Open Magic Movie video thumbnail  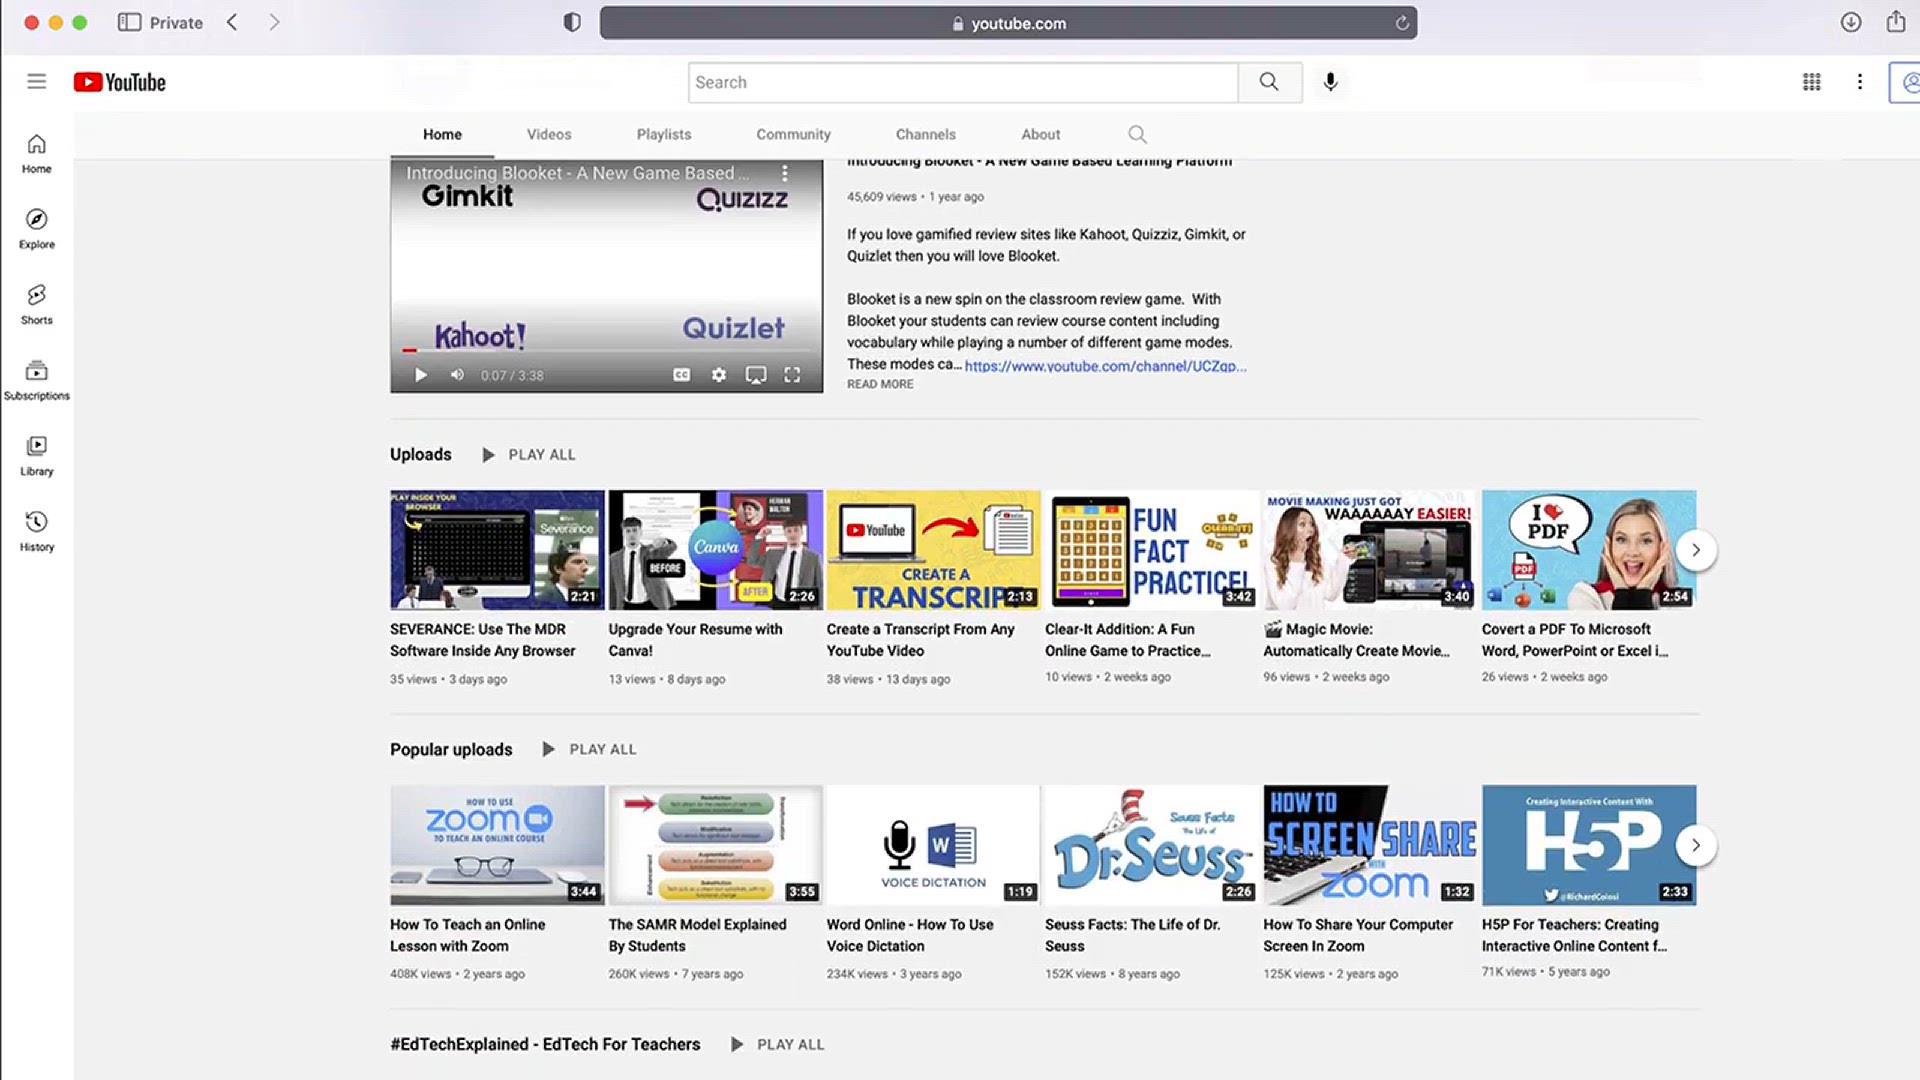pos(1370,549)
